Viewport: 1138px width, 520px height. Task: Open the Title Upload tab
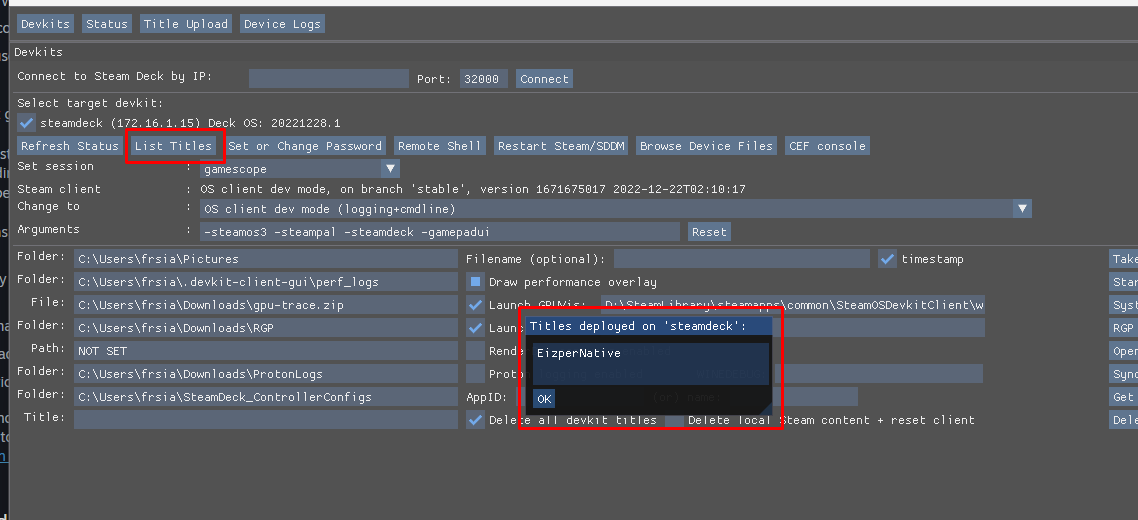(186, 24)
